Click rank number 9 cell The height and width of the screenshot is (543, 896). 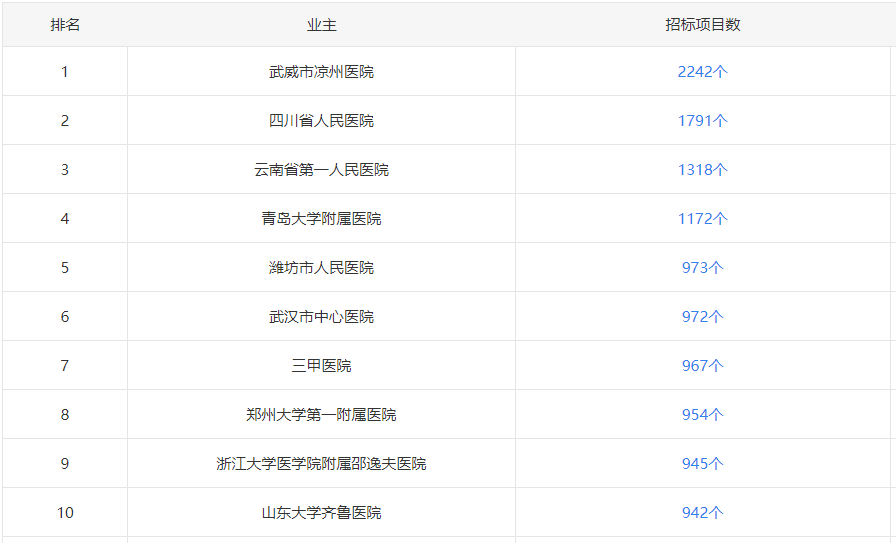point(65,464)
